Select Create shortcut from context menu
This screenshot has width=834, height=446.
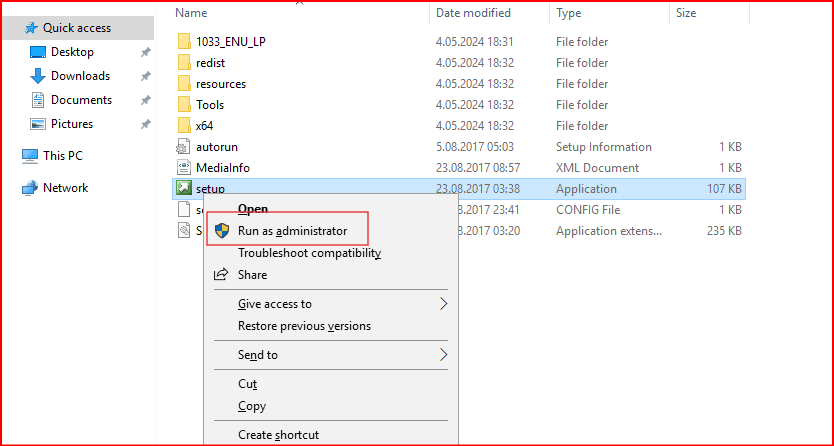coord(278,435)
